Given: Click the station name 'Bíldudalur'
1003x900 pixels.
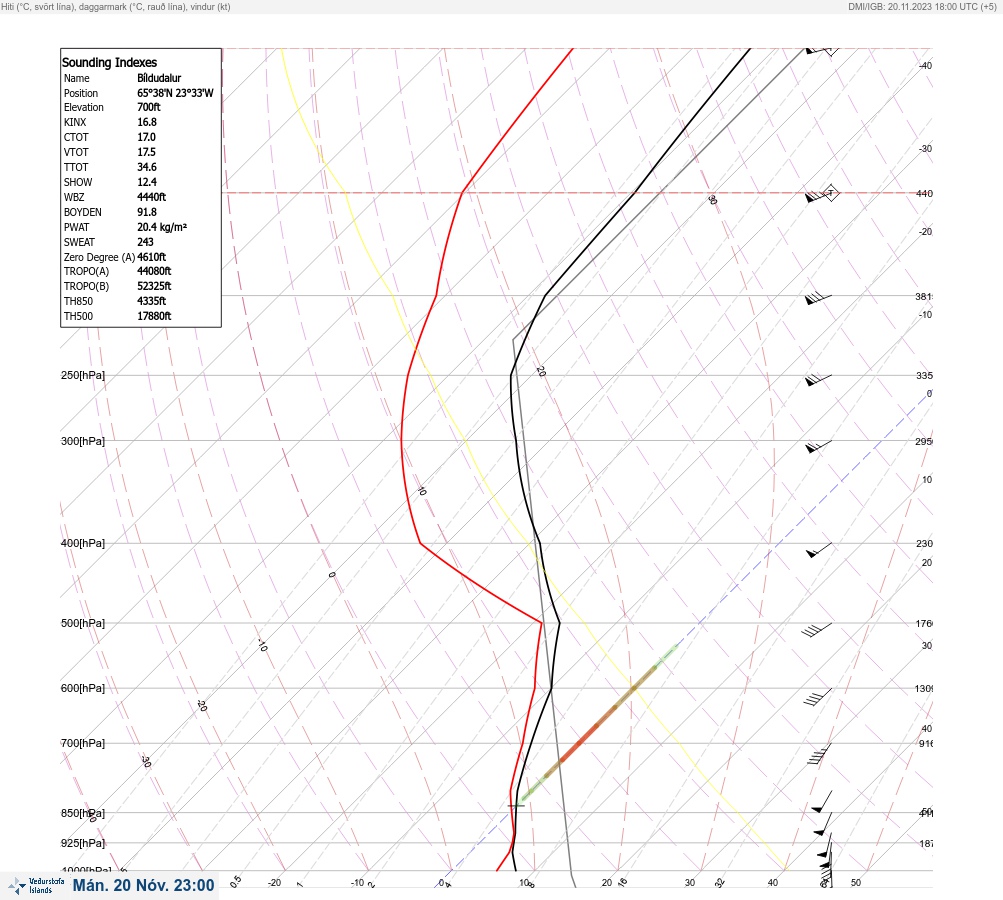Looking at the screenshot, I should (x=159, y=78).
